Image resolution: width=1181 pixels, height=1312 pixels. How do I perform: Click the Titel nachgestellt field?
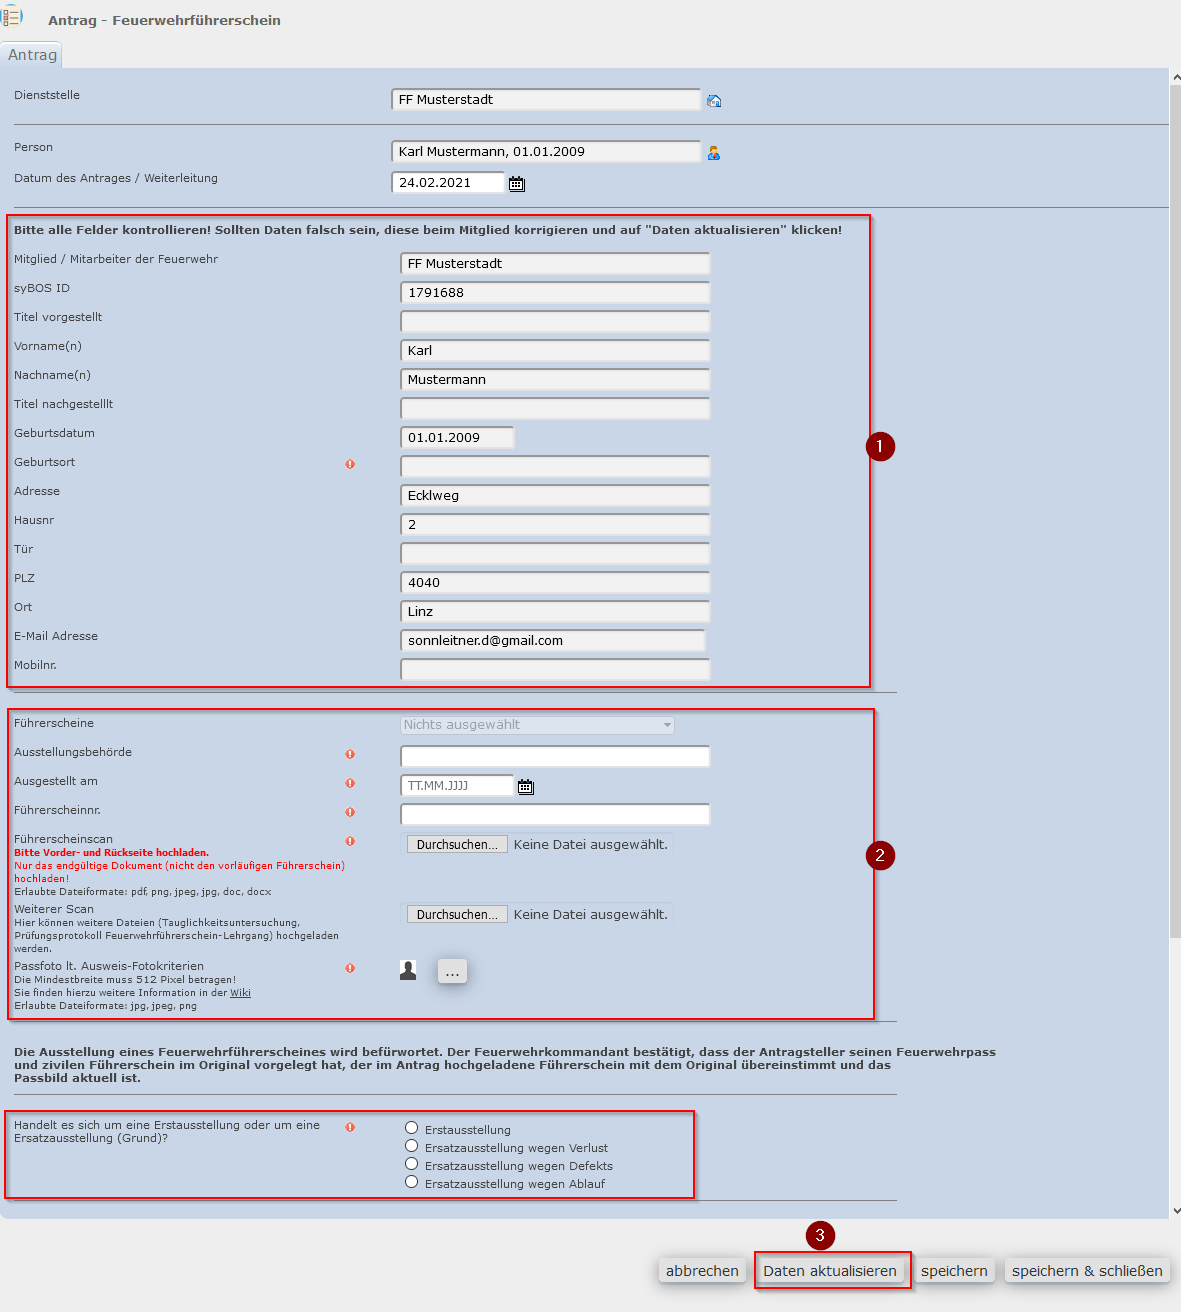point(555,408)
